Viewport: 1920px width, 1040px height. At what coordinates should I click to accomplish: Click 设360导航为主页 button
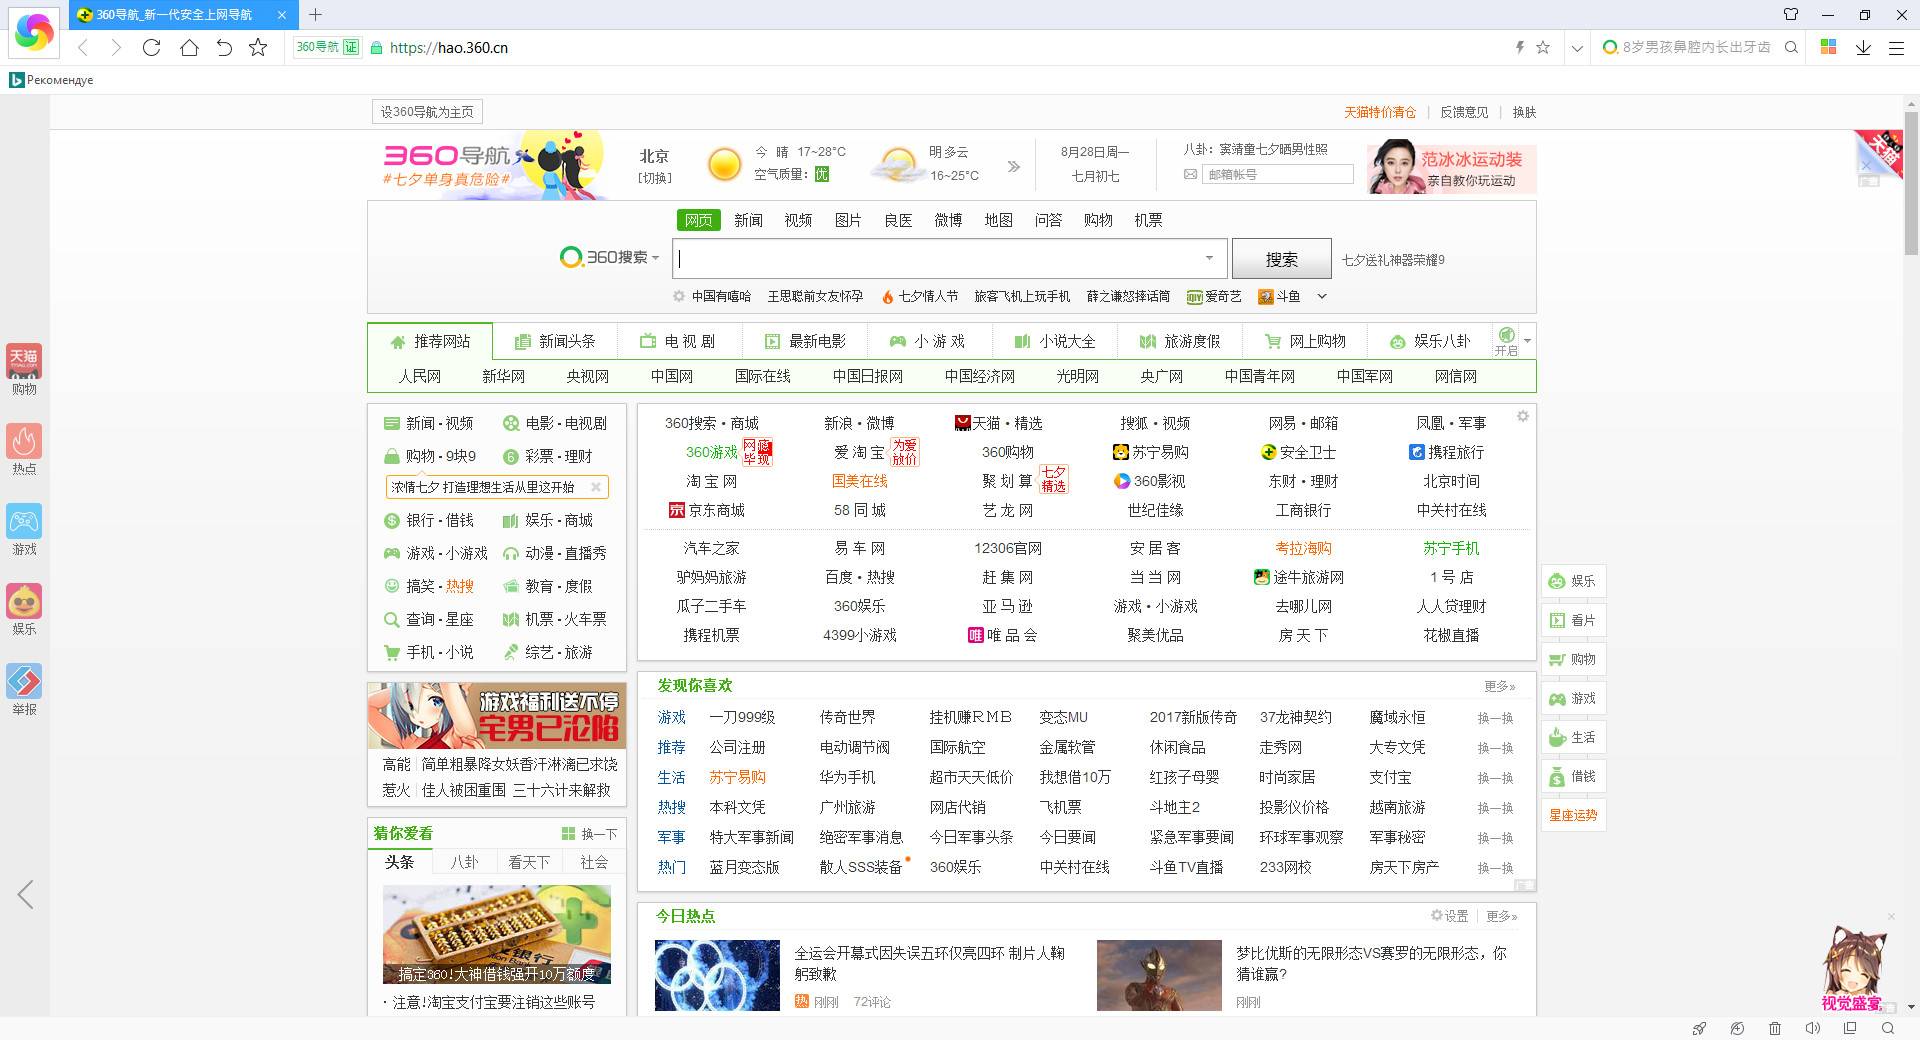(x=427, y=112)
